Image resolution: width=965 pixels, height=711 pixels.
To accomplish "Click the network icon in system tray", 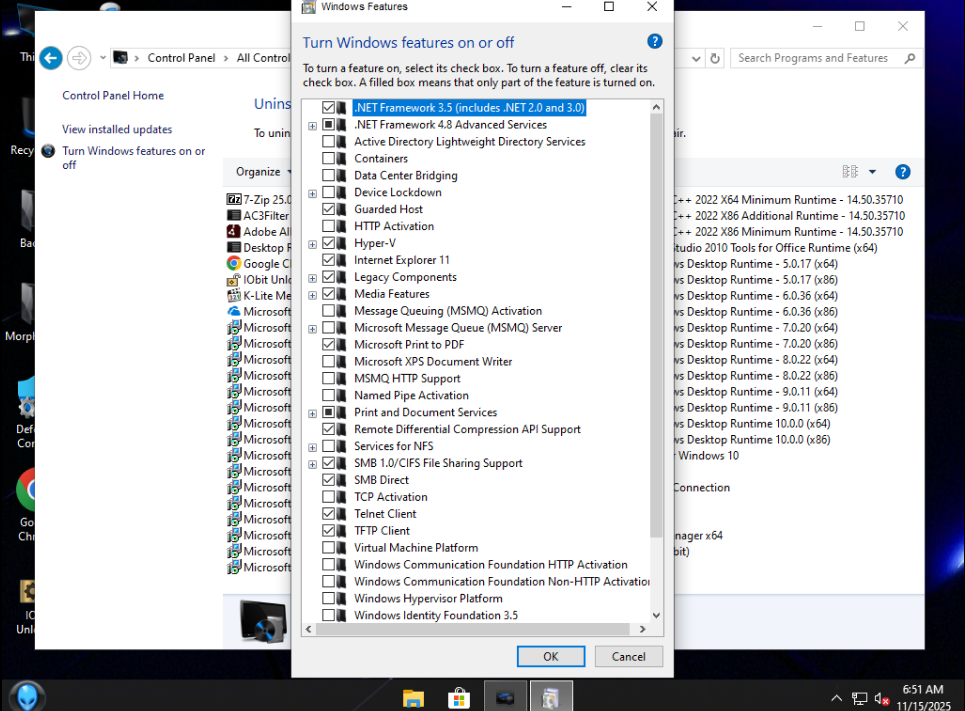I will pos(859,698).
